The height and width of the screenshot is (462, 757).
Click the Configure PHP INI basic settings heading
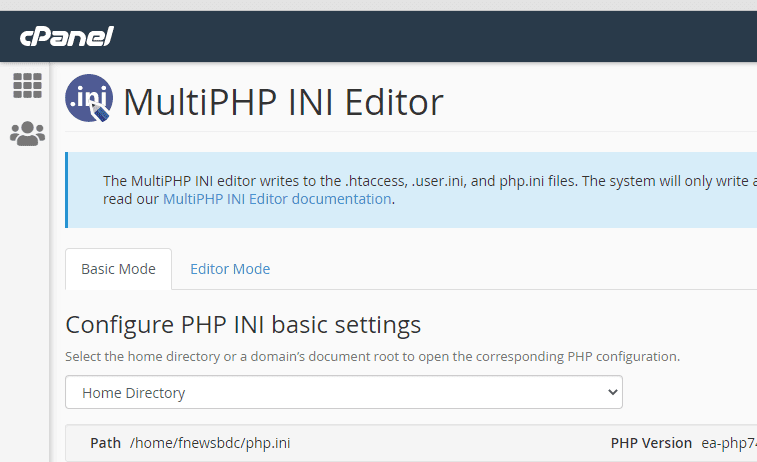[243, 324]
